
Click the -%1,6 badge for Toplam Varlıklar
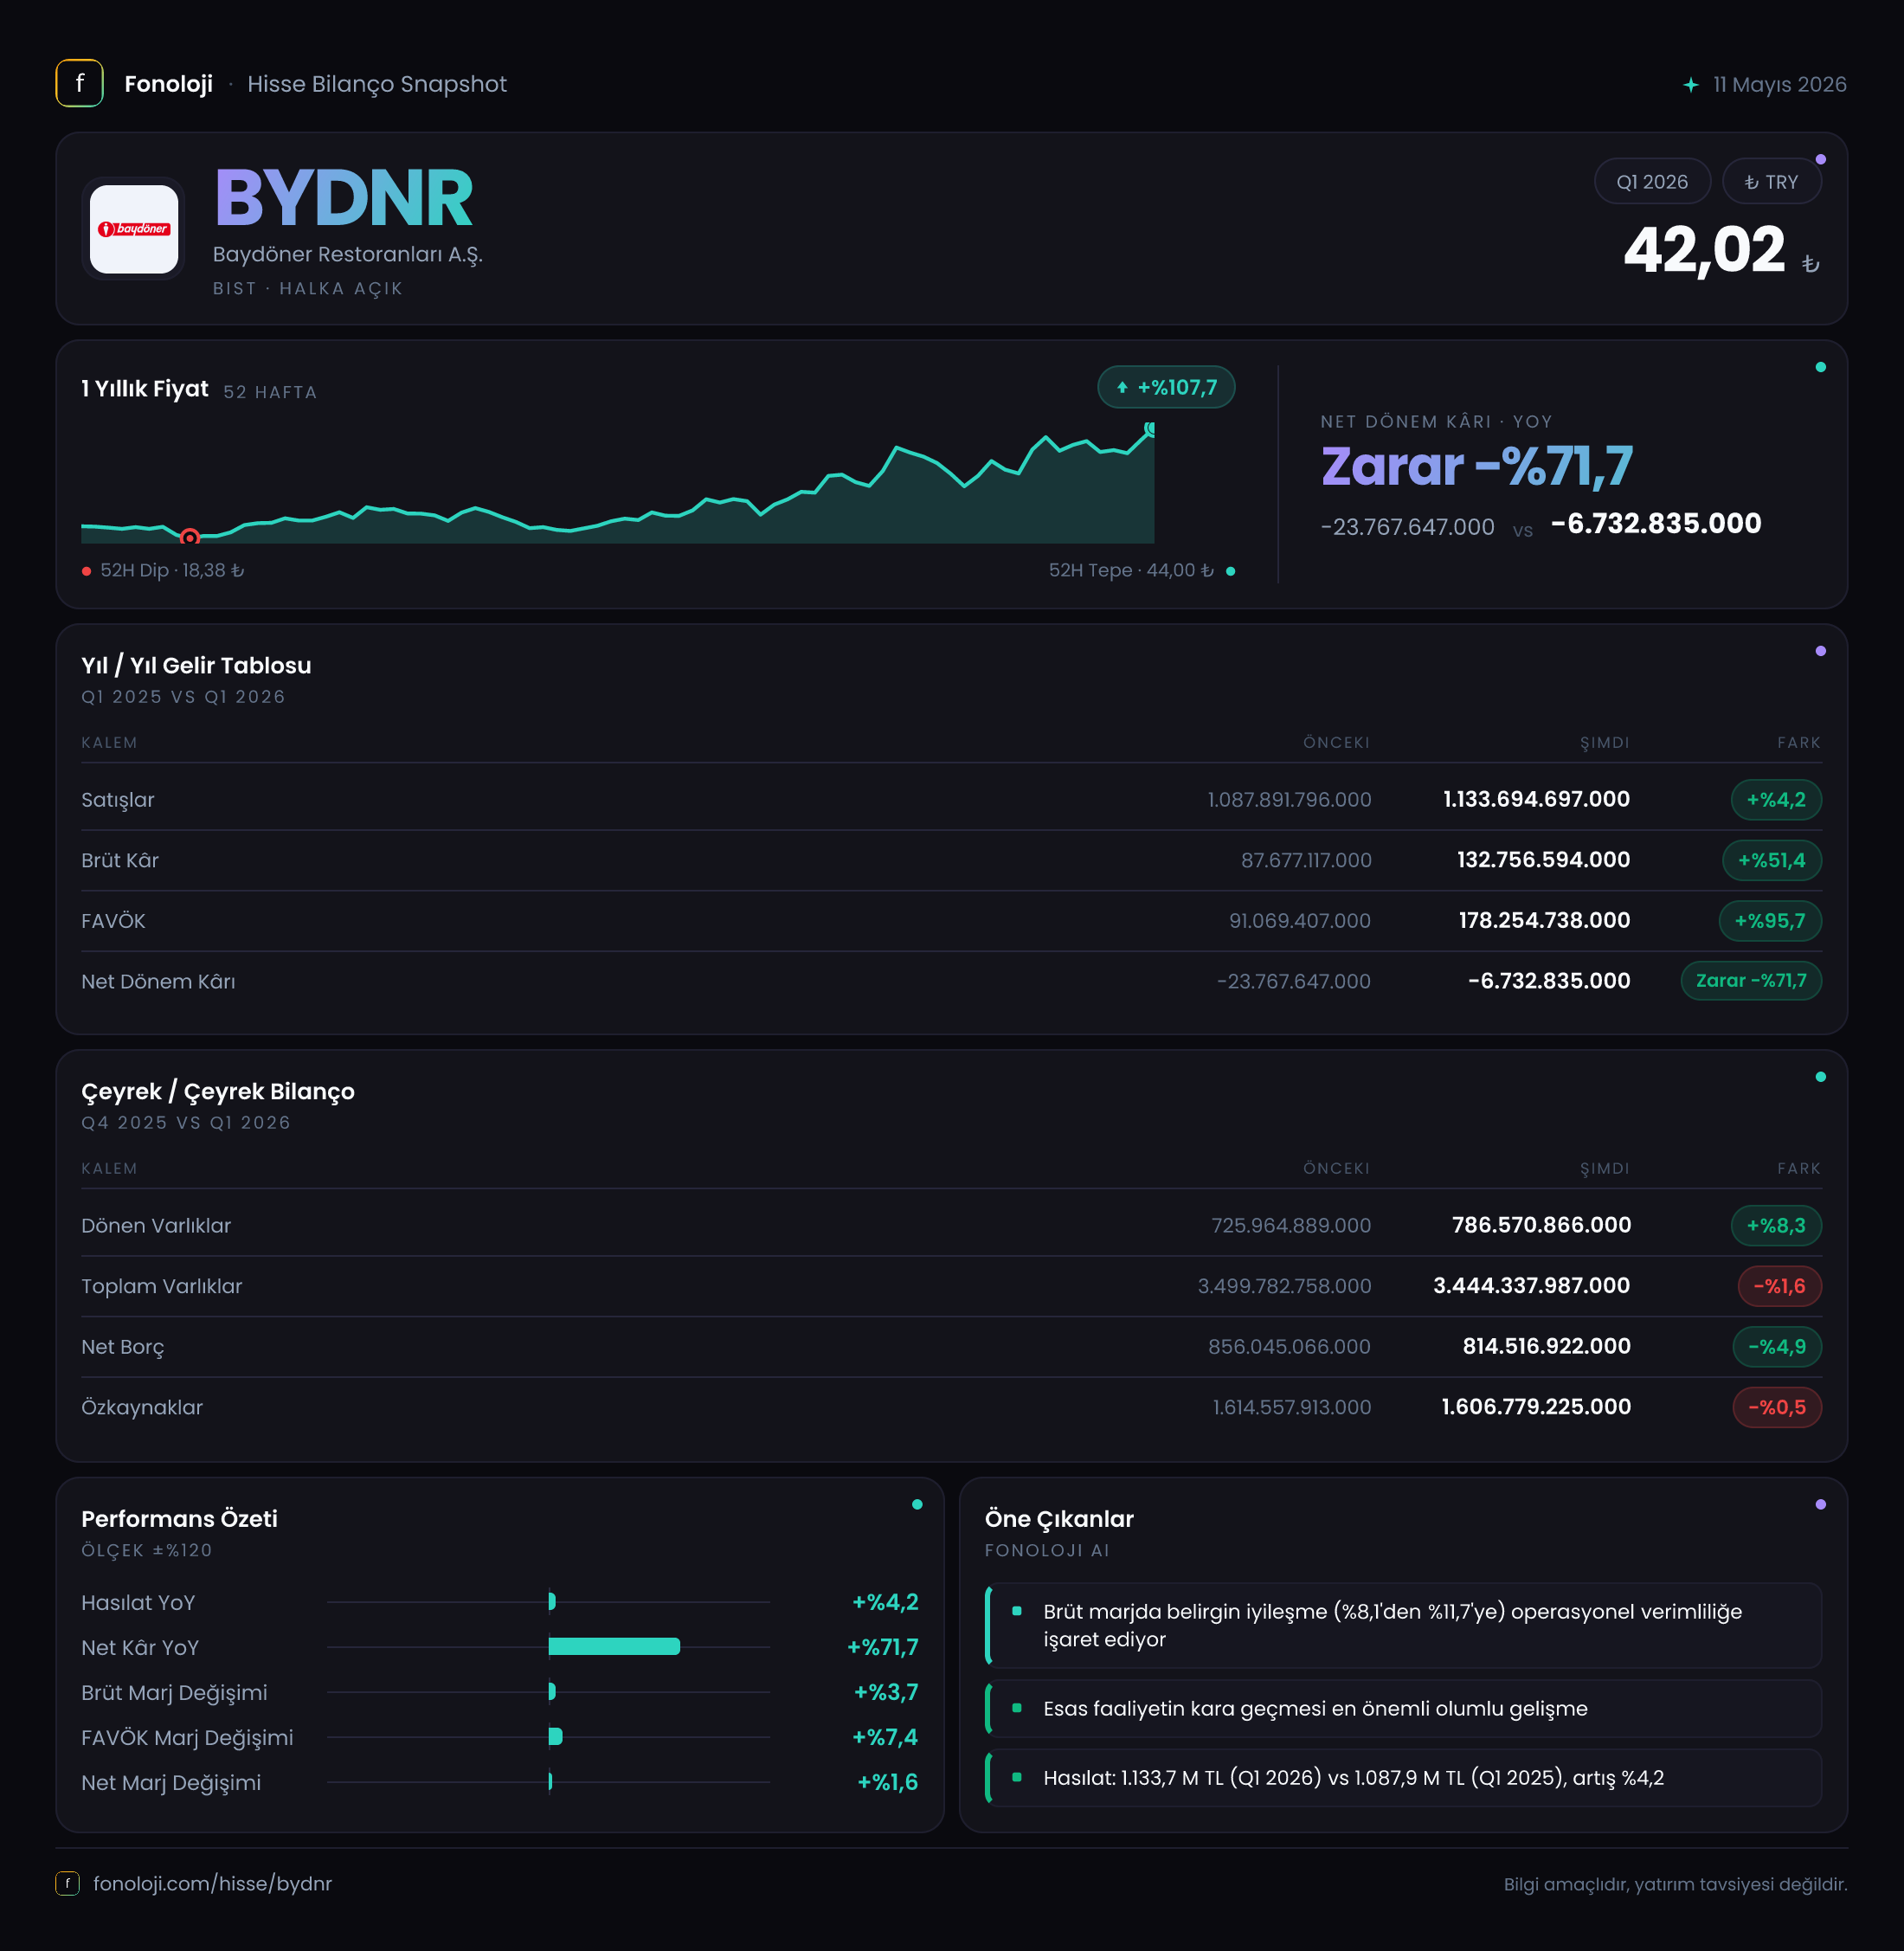click(1779, 1286)
